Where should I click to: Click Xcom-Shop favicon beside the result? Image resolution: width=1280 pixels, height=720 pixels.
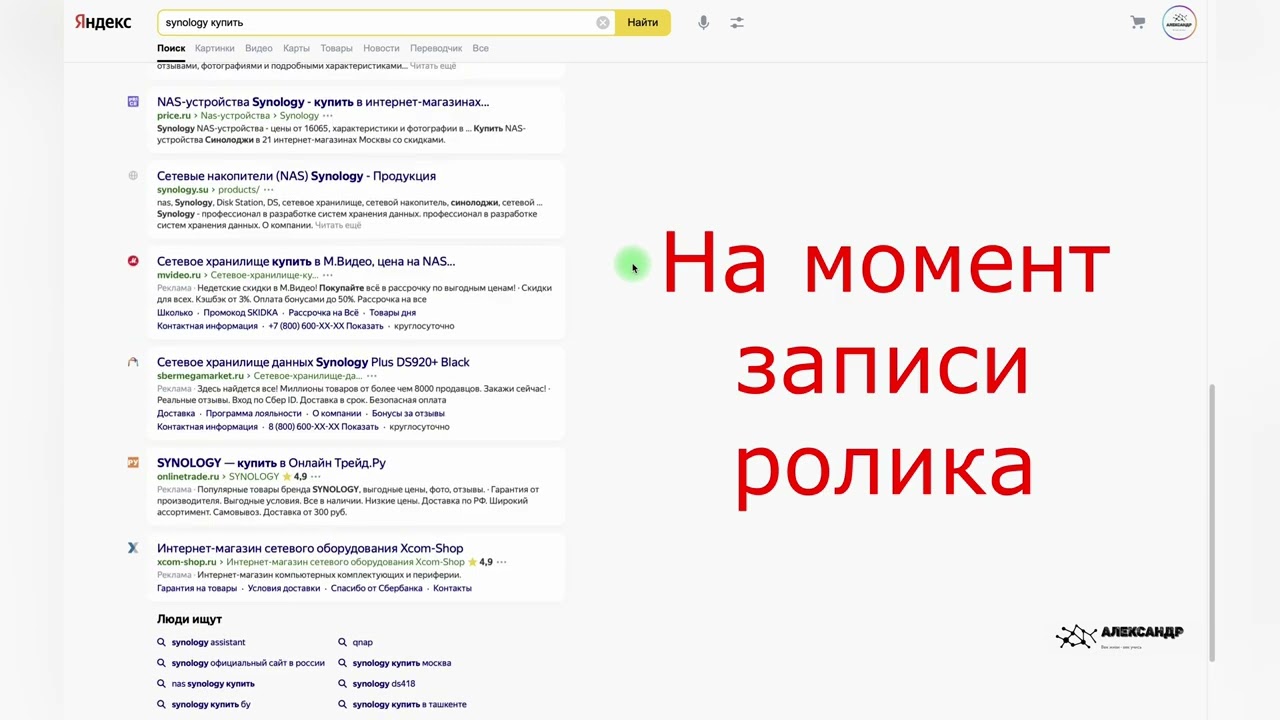click(x=133, y=548)
